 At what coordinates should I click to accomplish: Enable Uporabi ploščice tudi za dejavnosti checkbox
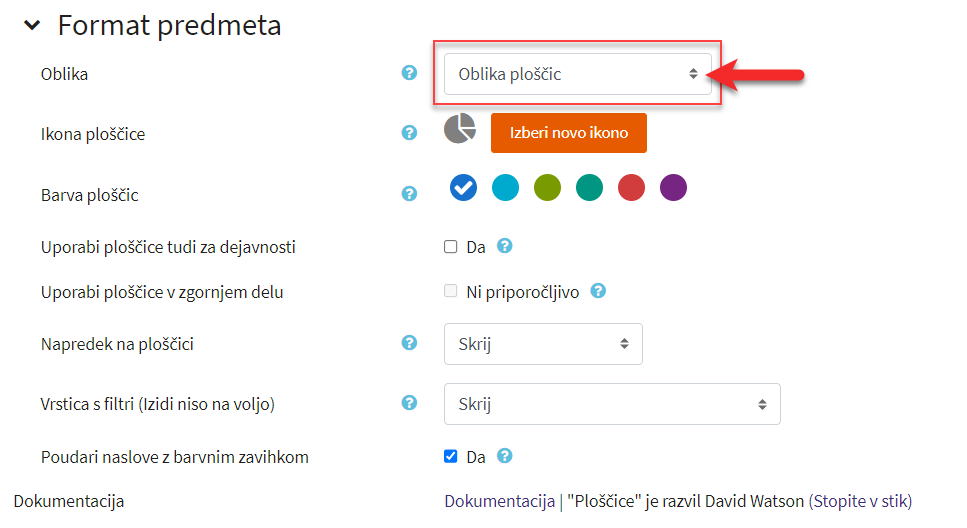451,247
